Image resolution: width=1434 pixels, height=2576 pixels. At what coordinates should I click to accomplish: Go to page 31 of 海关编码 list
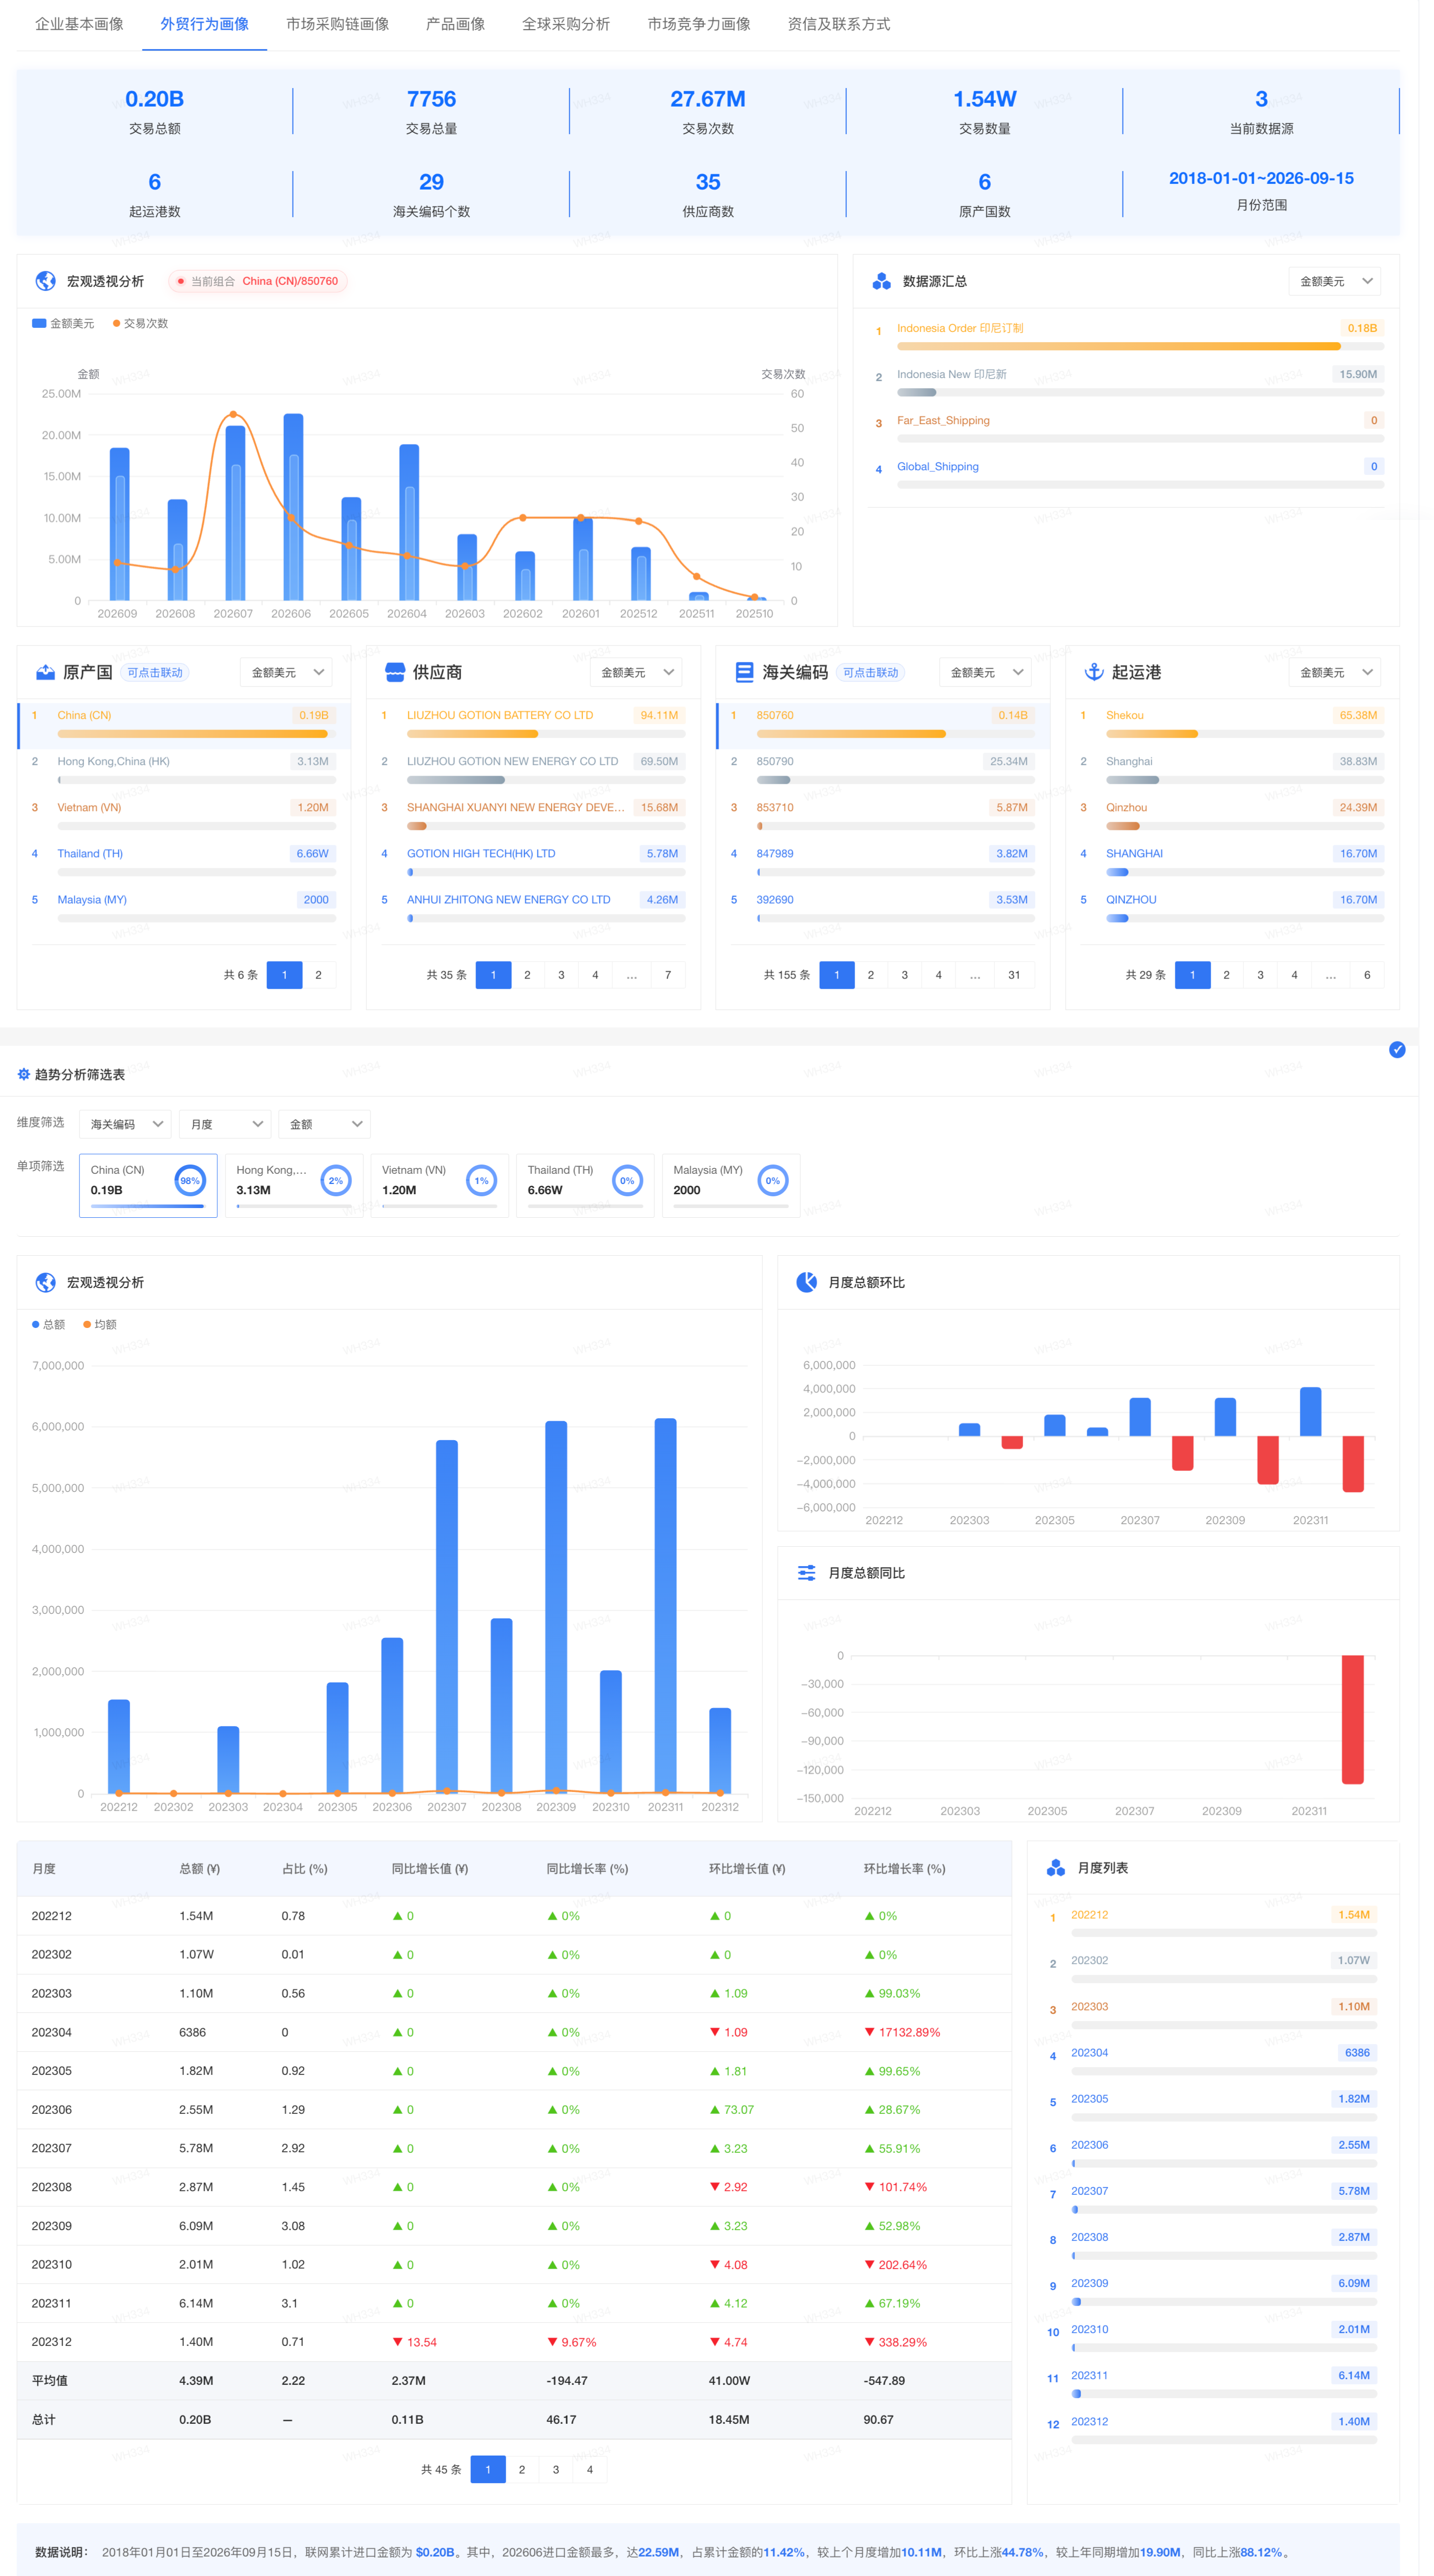point(1014,975)
